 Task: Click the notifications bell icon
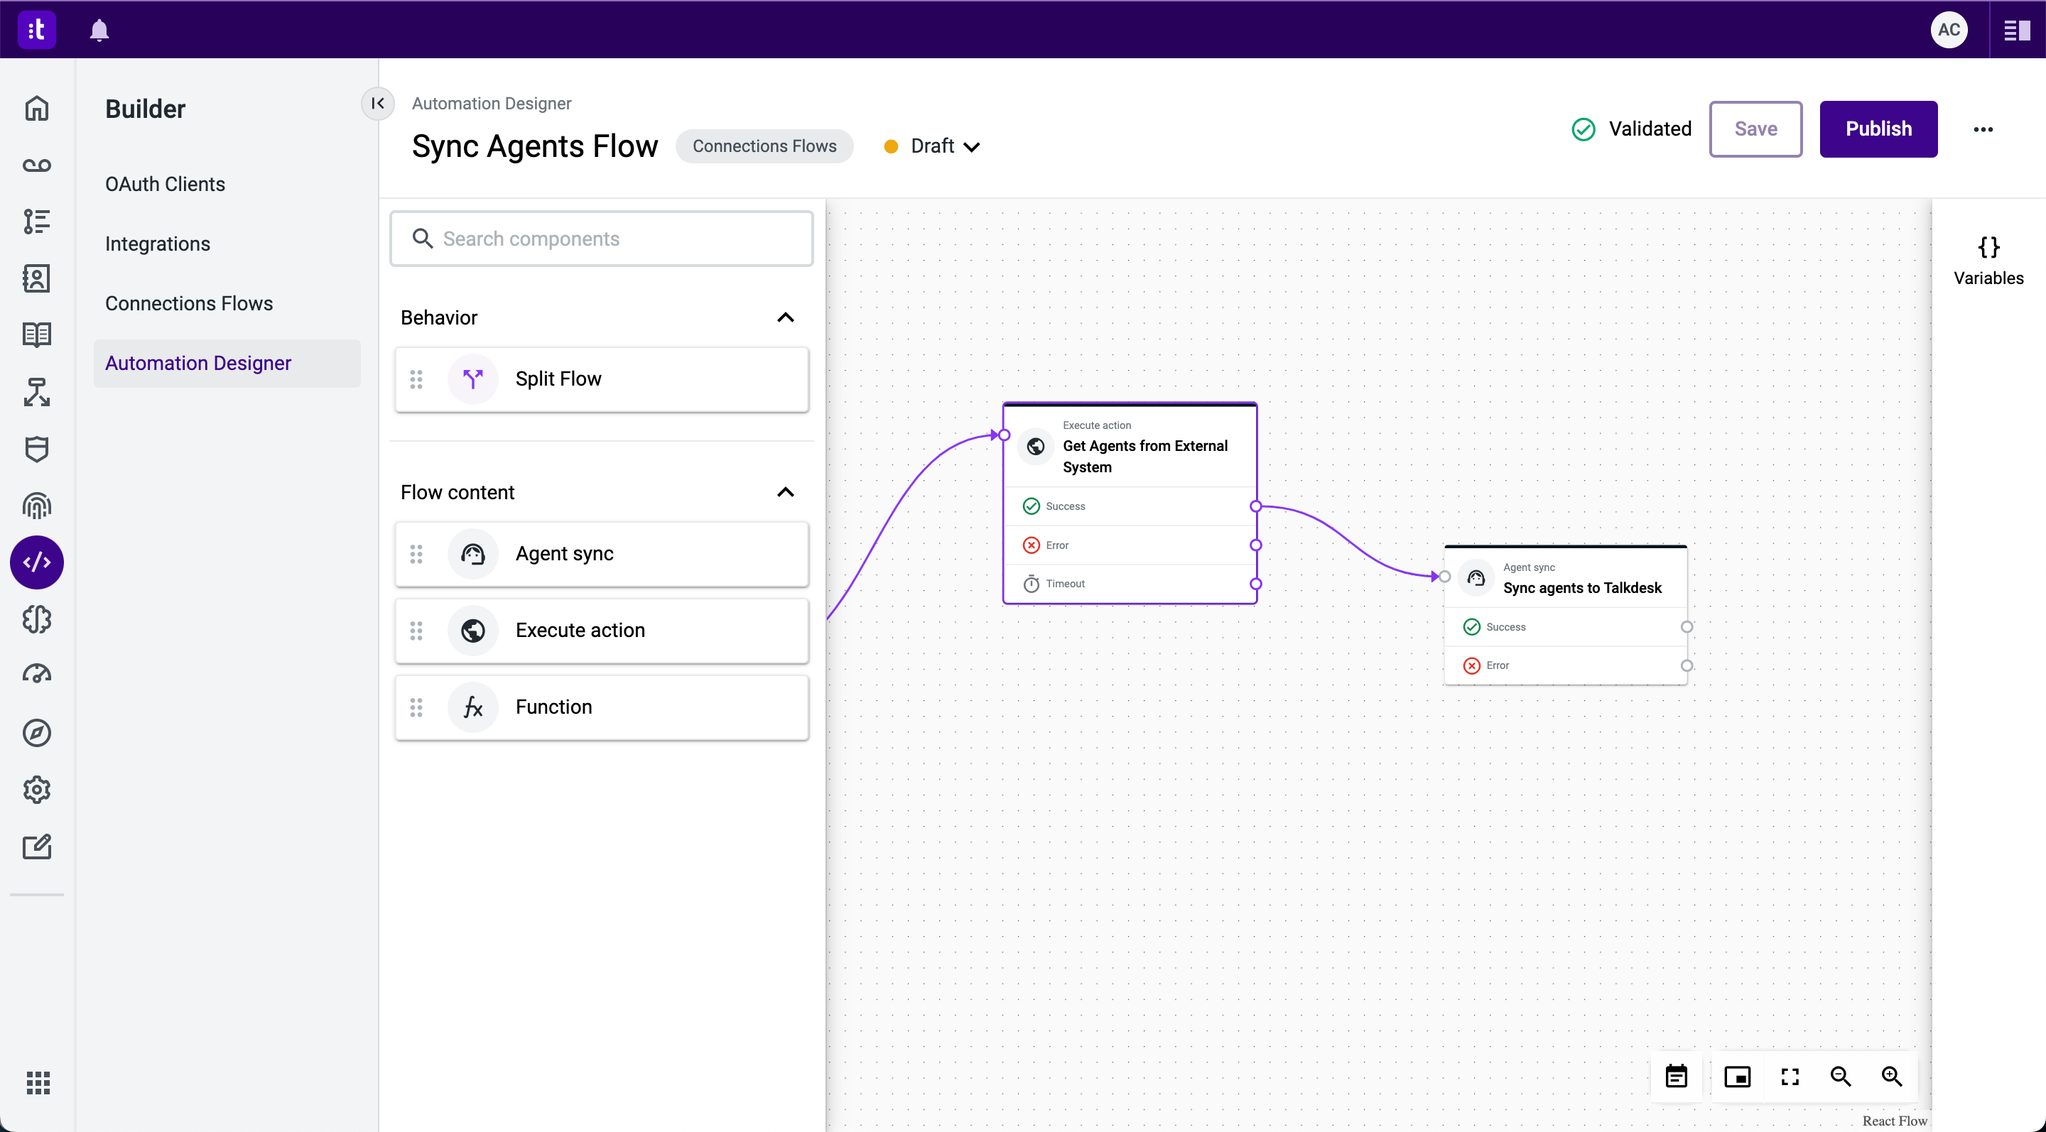[x=99, y=29]
